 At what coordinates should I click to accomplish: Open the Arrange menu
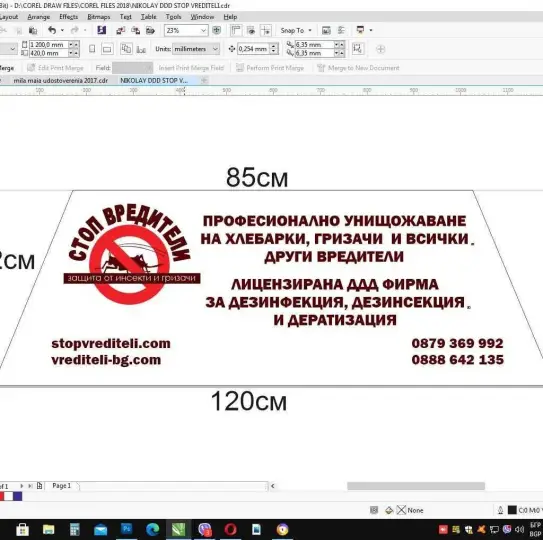[38, 17]
